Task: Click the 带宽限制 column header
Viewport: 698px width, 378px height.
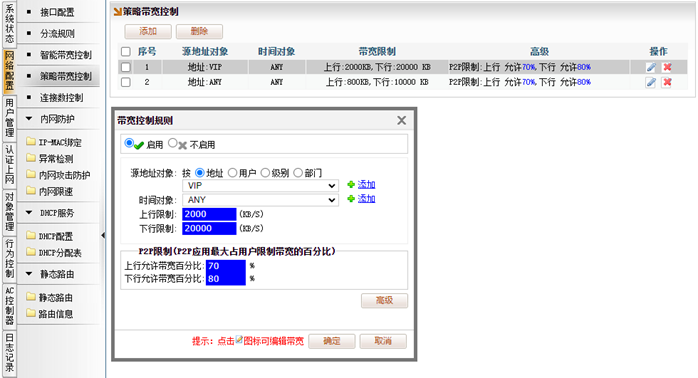Action: click(x=377, y=52)
